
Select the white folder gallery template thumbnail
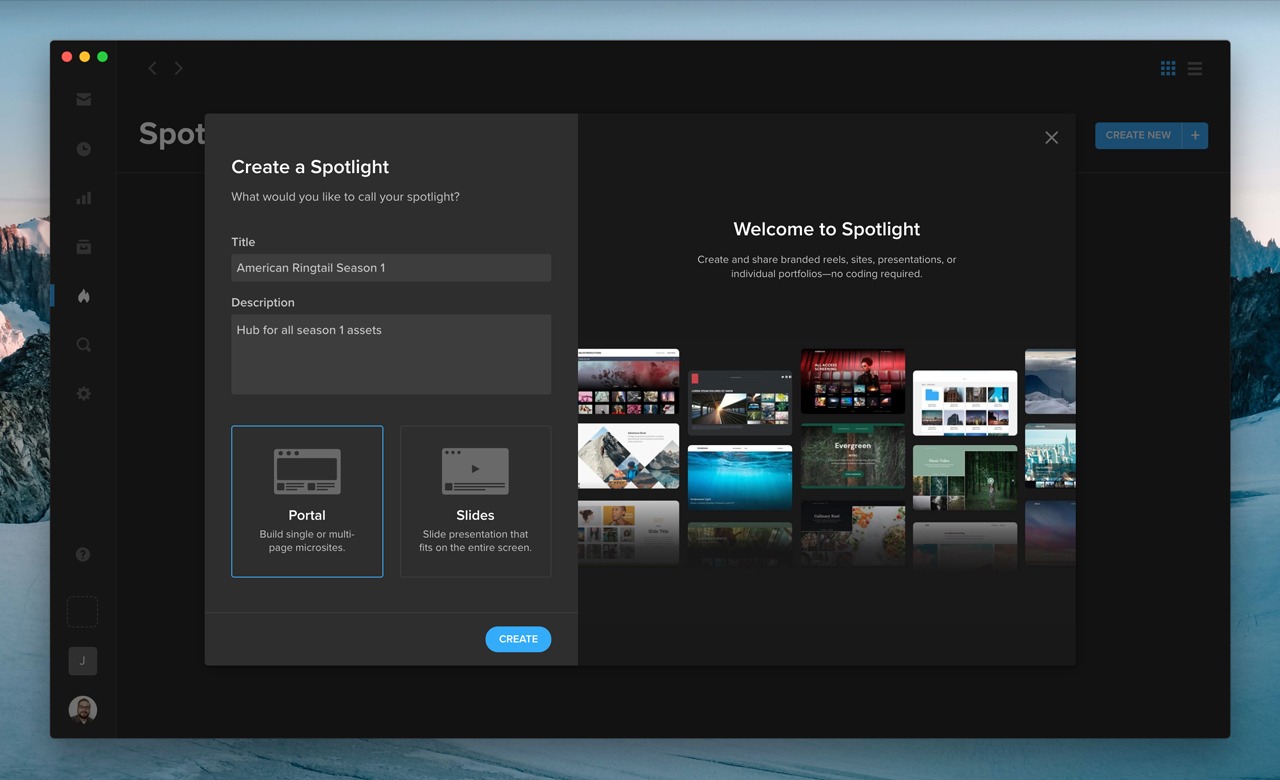(965, 403)
